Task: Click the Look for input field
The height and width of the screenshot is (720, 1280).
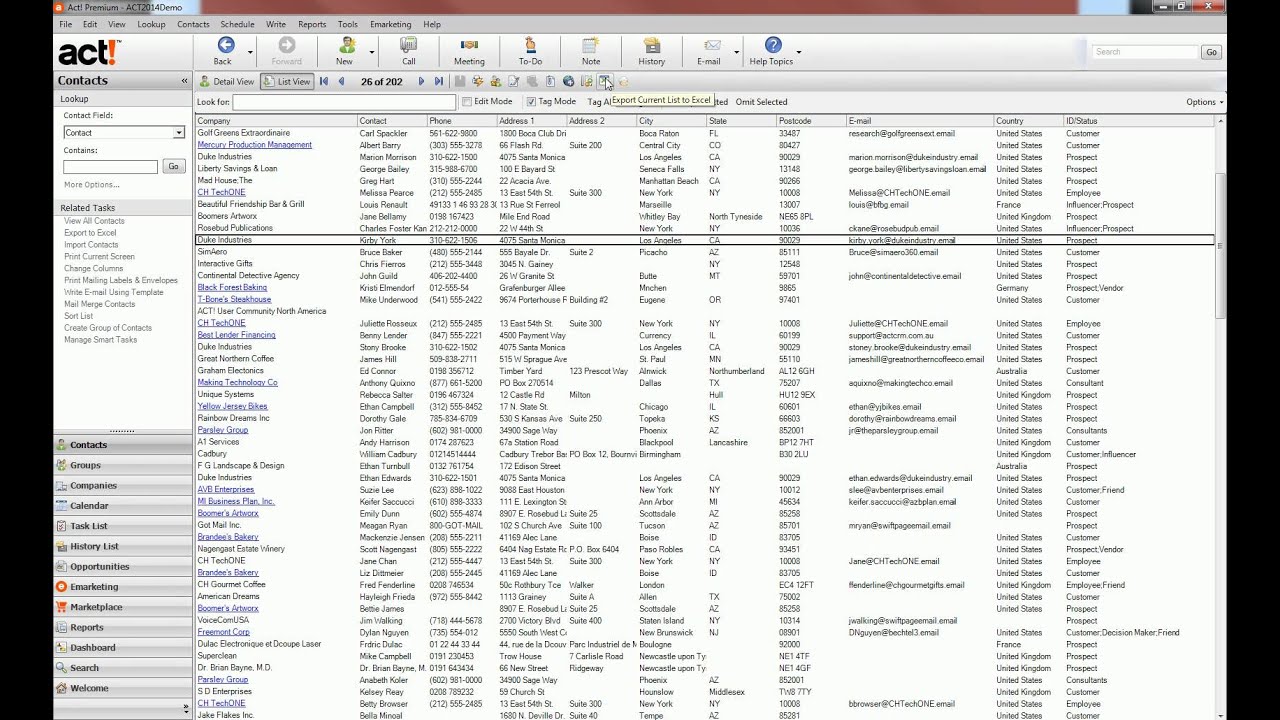Action: 344,102
